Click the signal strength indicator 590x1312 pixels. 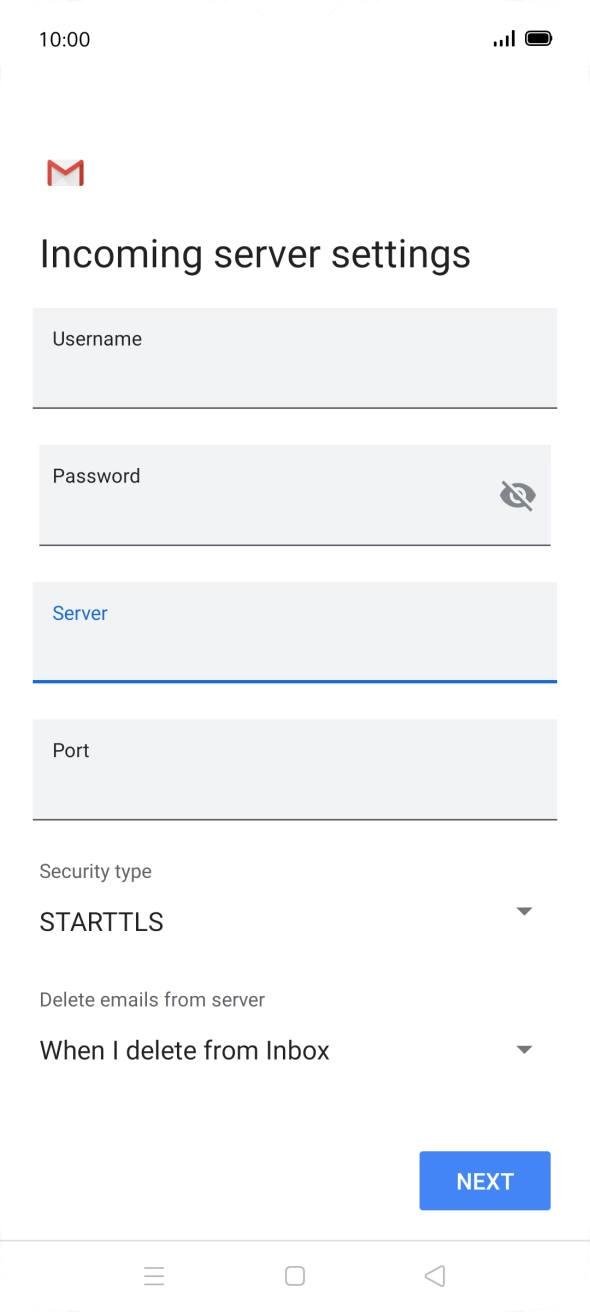[x=503, y=38]
